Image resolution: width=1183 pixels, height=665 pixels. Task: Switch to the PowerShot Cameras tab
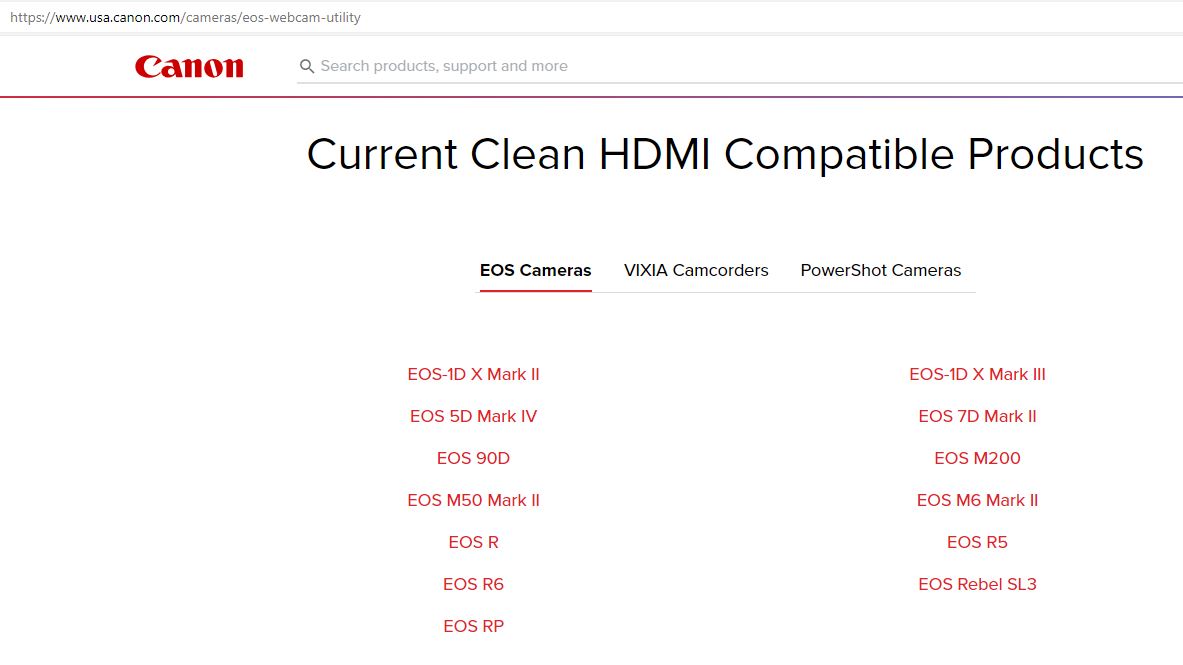880,270
